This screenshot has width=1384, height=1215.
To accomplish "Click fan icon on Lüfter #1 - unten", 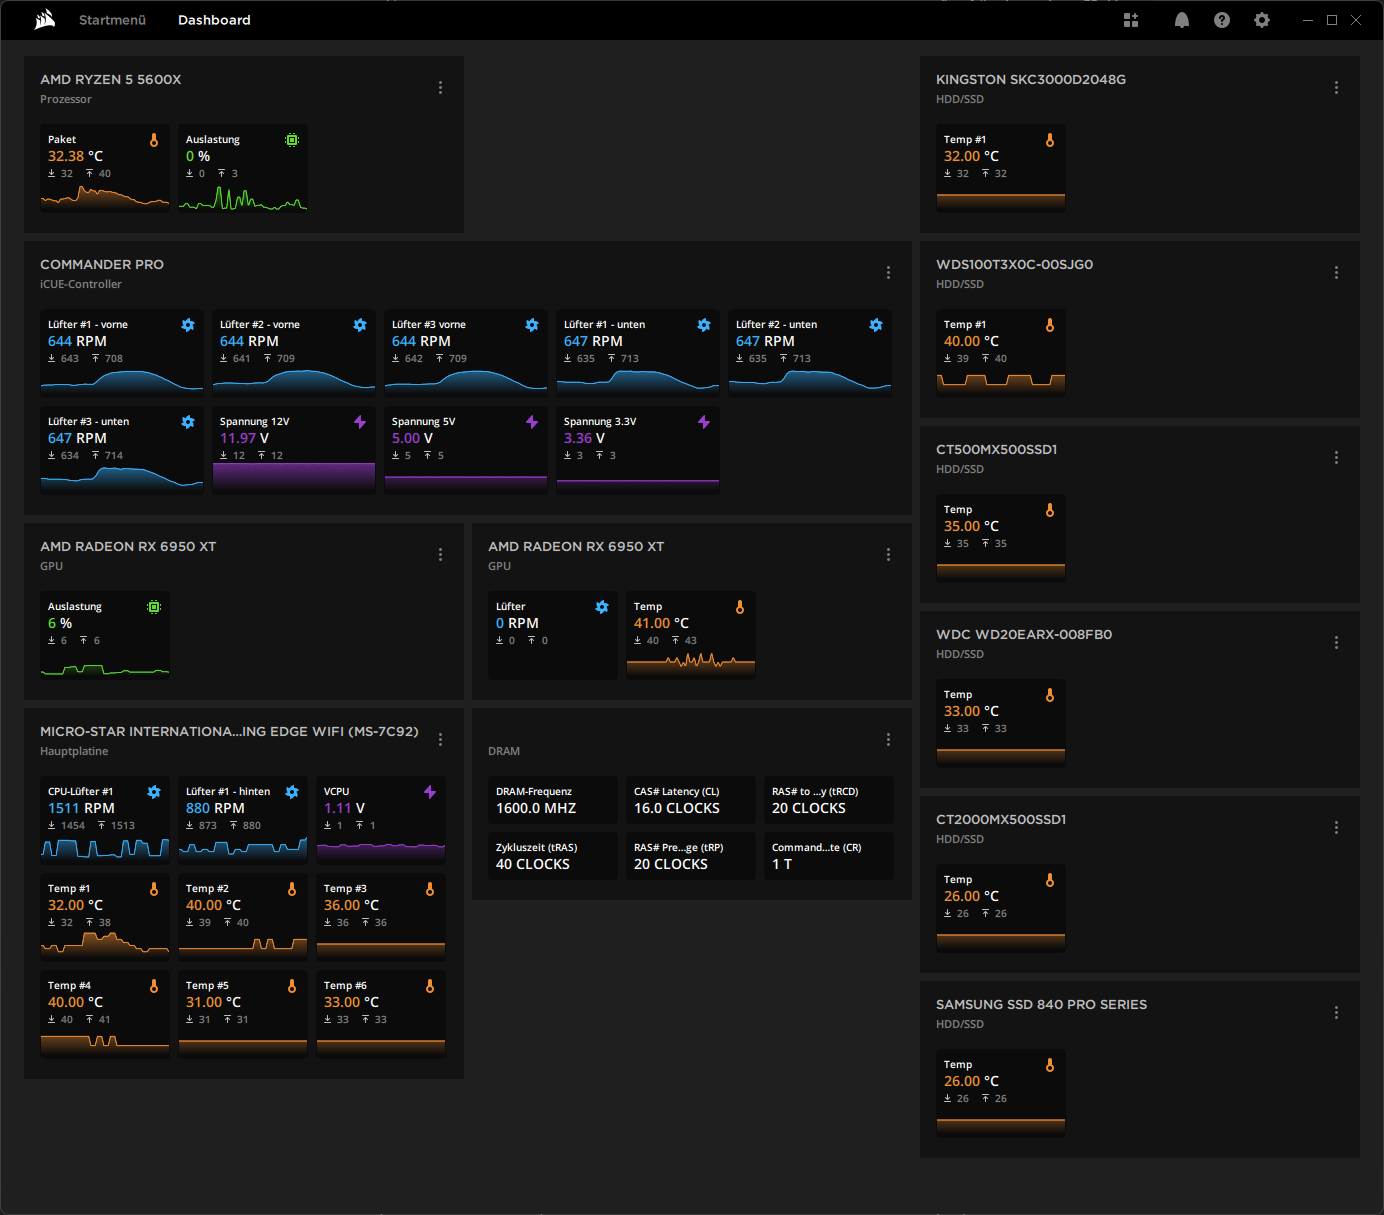I will coord(704,325).
